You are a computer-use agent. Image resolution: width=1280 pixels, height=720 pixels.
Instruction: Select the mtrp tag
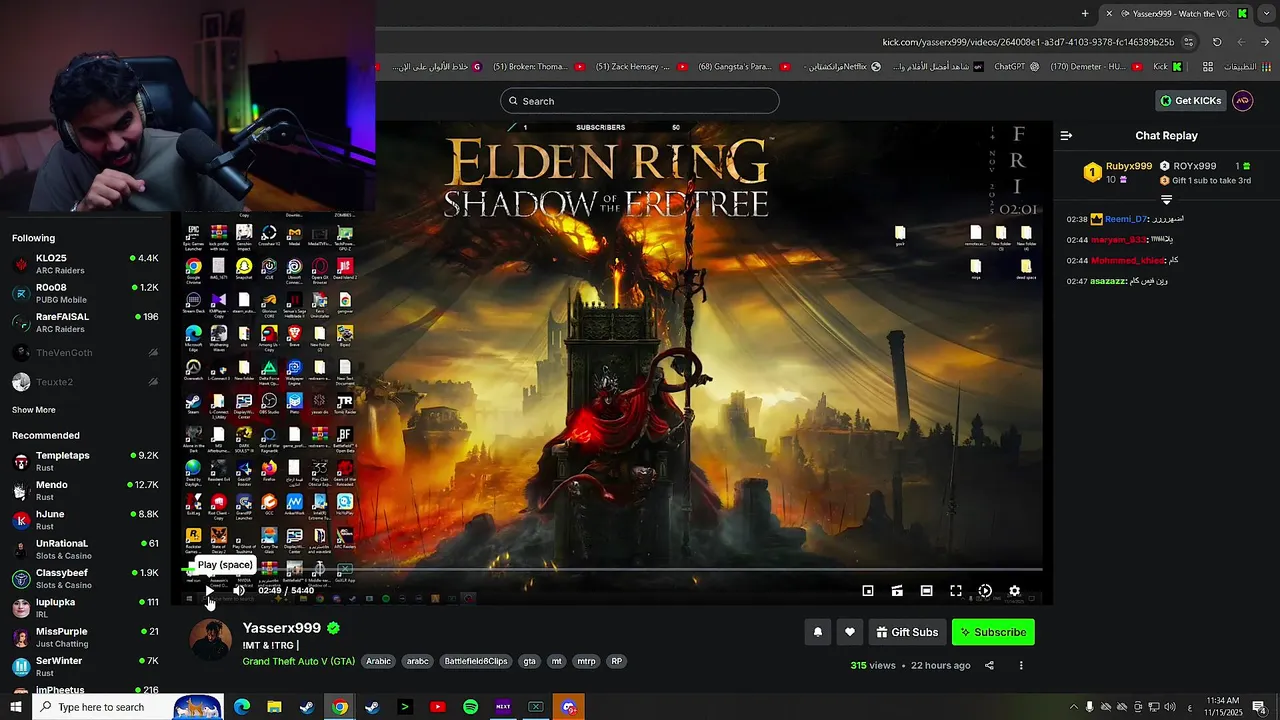click(x=586, y=661)
